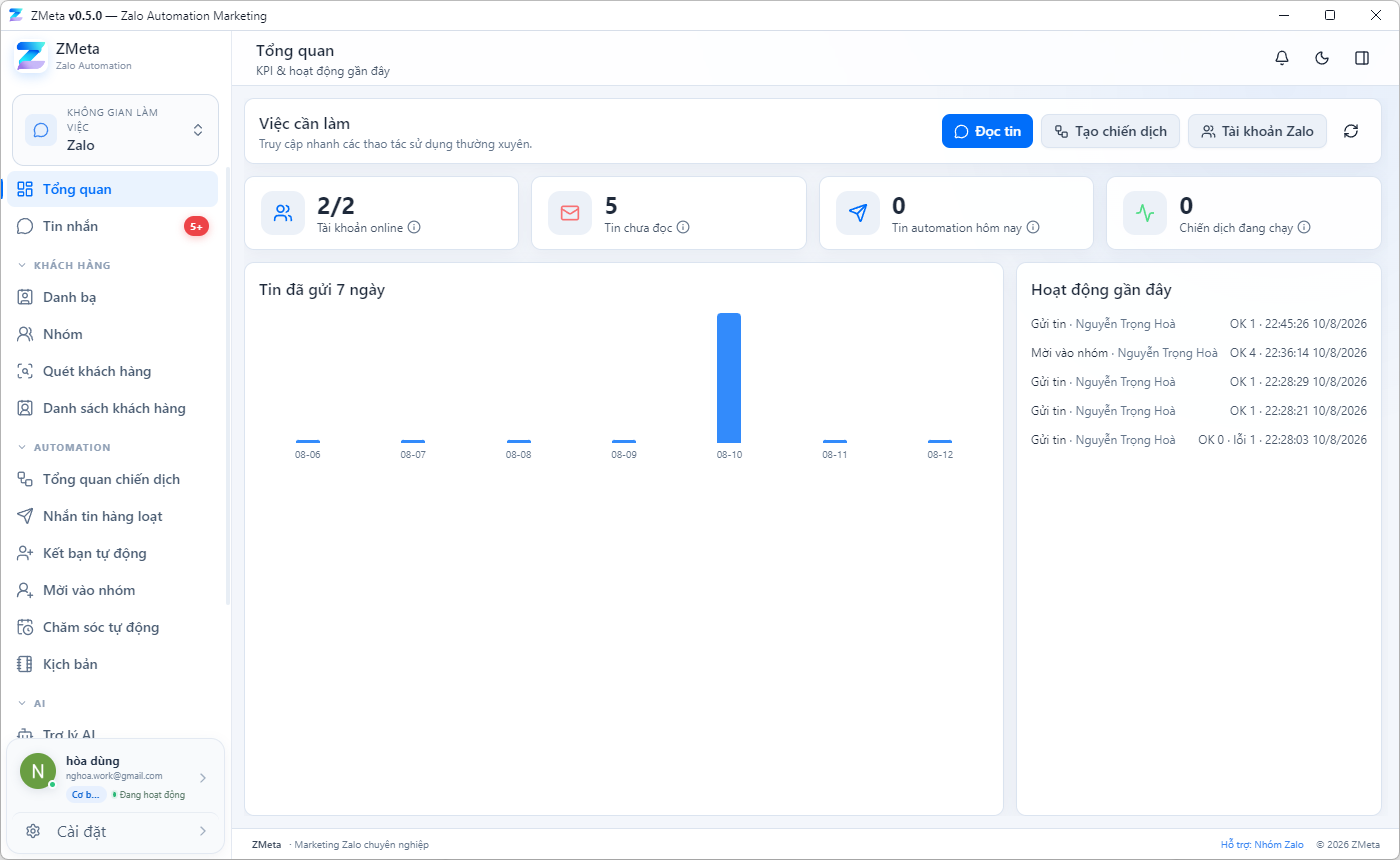Collapse the AUTOMATION section
The image size is (1400, 860).
click(x=65, y=448)
